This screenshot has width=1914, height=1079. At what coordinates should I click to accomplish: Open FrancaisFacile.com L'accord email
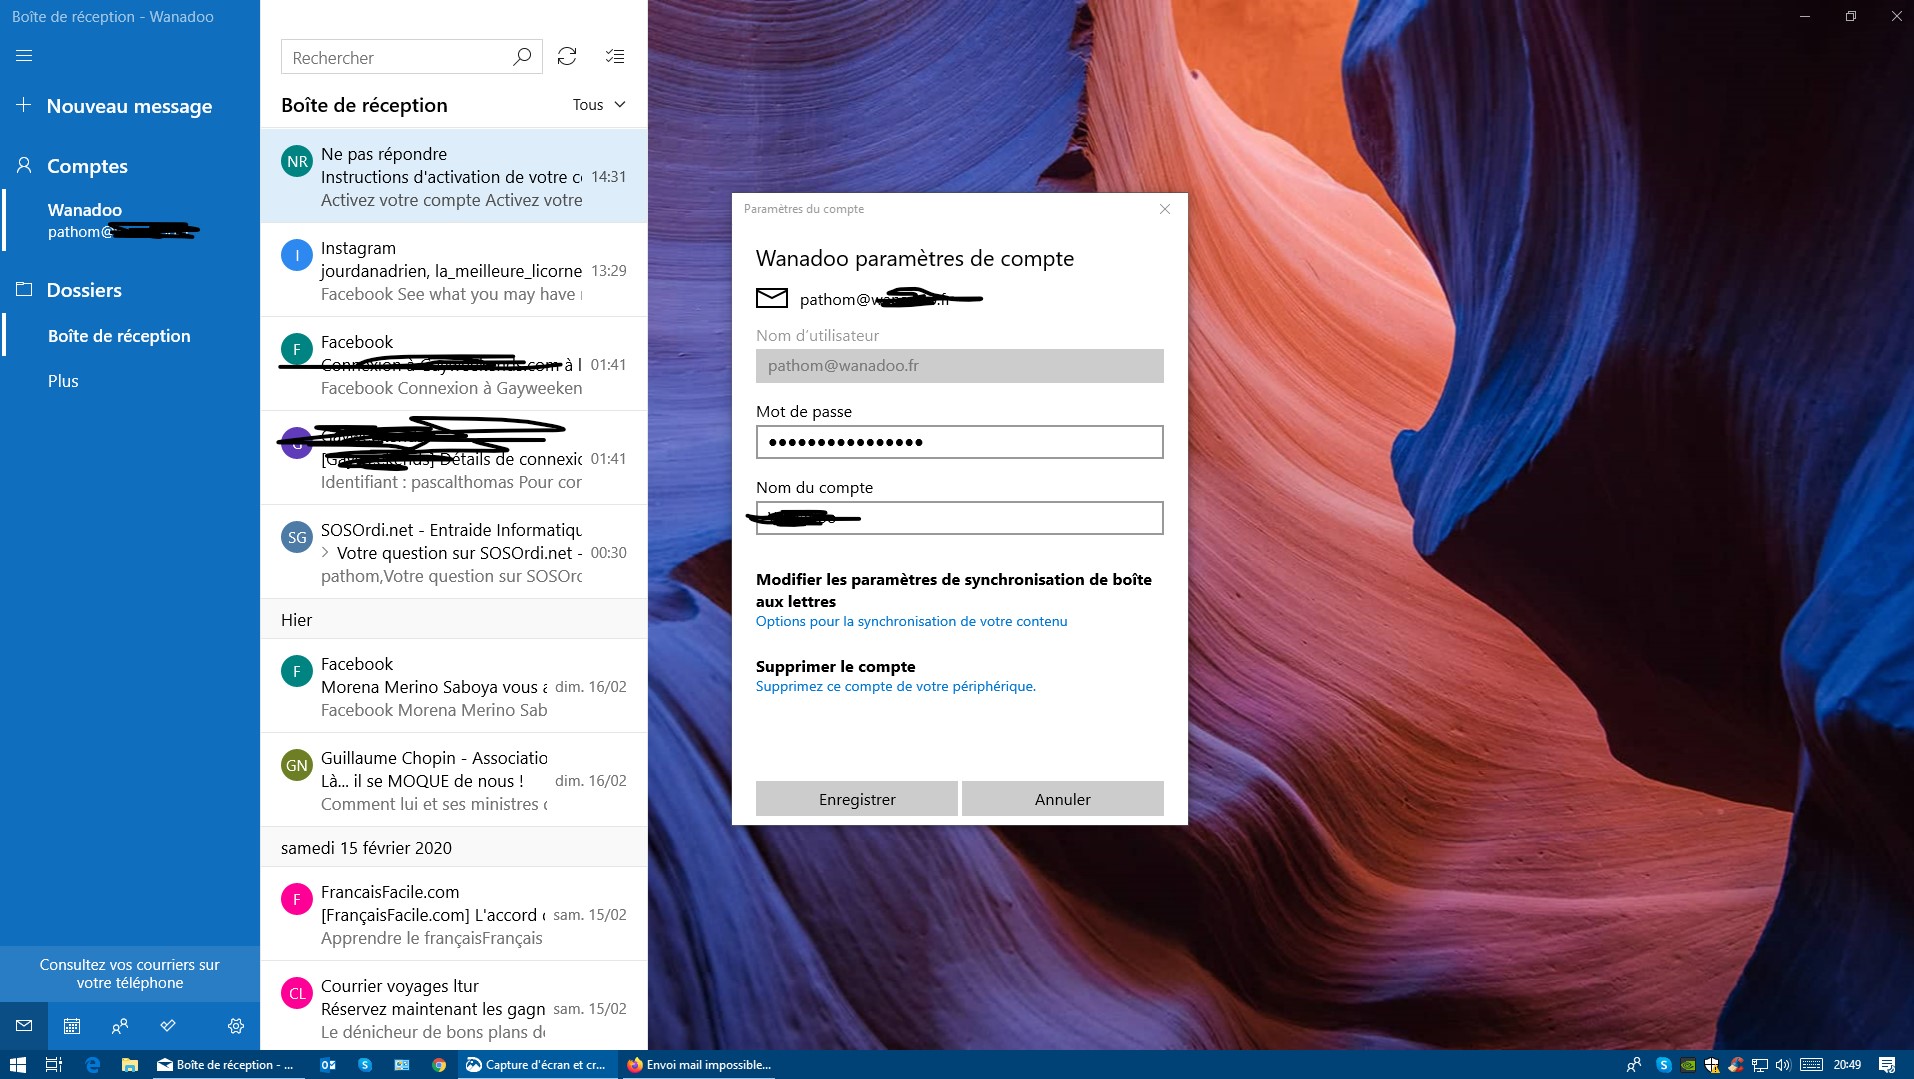[x=454, y=915]
